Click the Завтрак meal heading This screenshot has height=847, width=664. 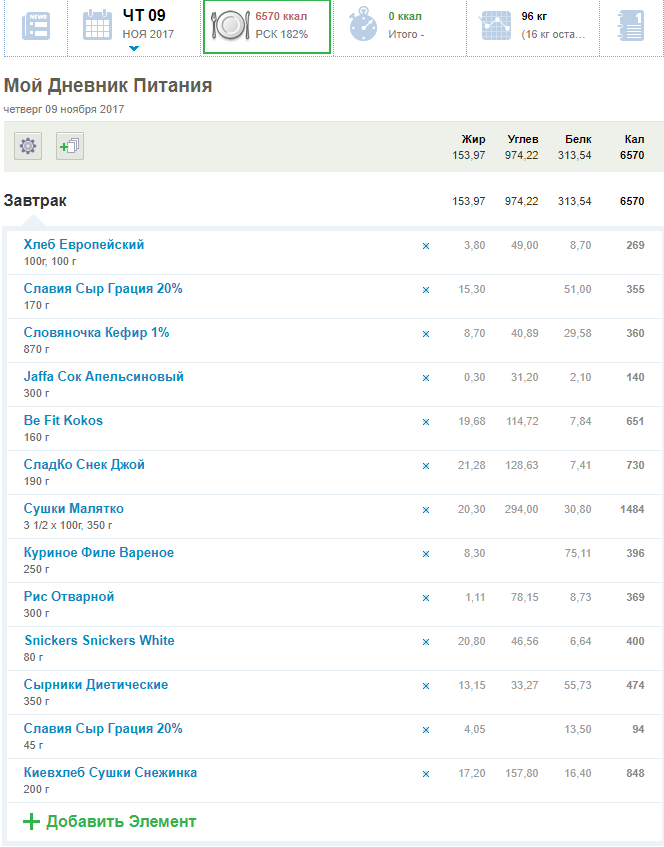36,201
